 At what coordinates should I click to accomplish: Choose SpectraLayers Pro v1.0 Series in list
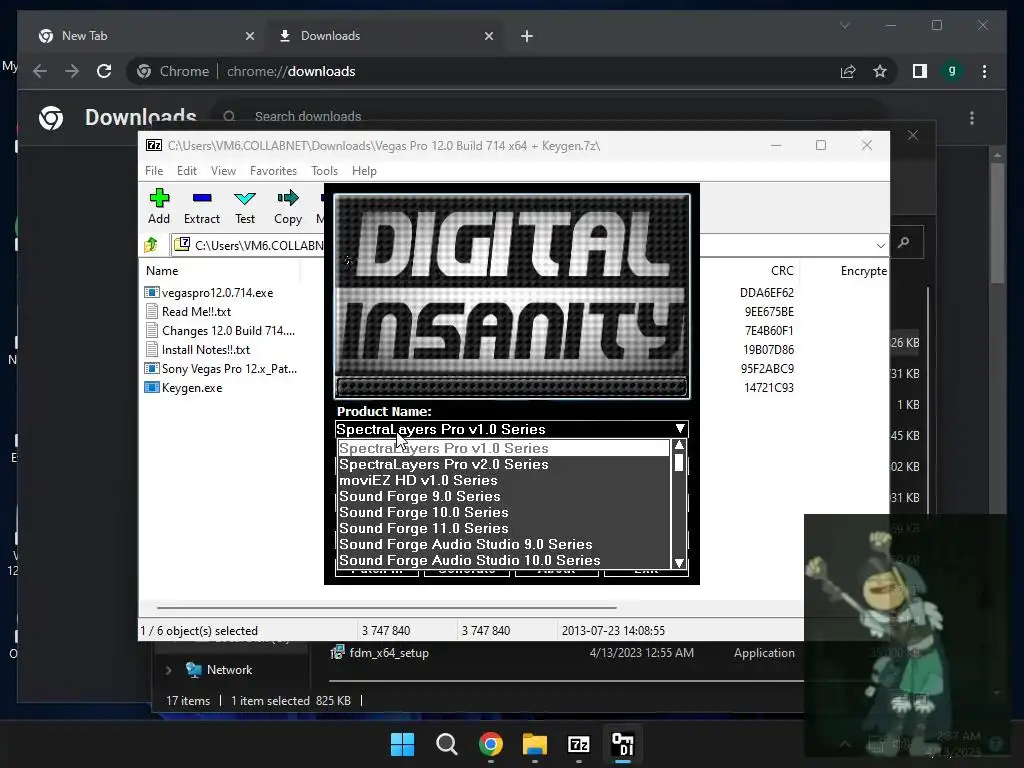504,448
